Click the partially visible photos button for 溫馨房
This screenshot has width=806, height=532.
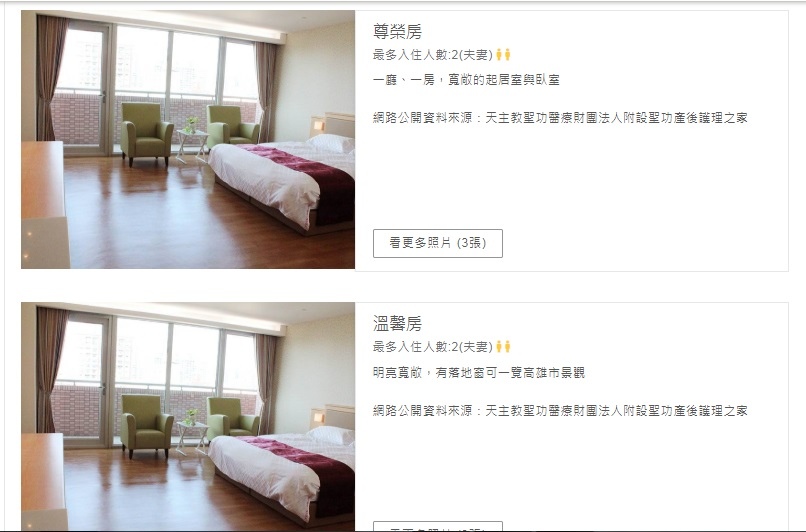click(x=437, y=526)
